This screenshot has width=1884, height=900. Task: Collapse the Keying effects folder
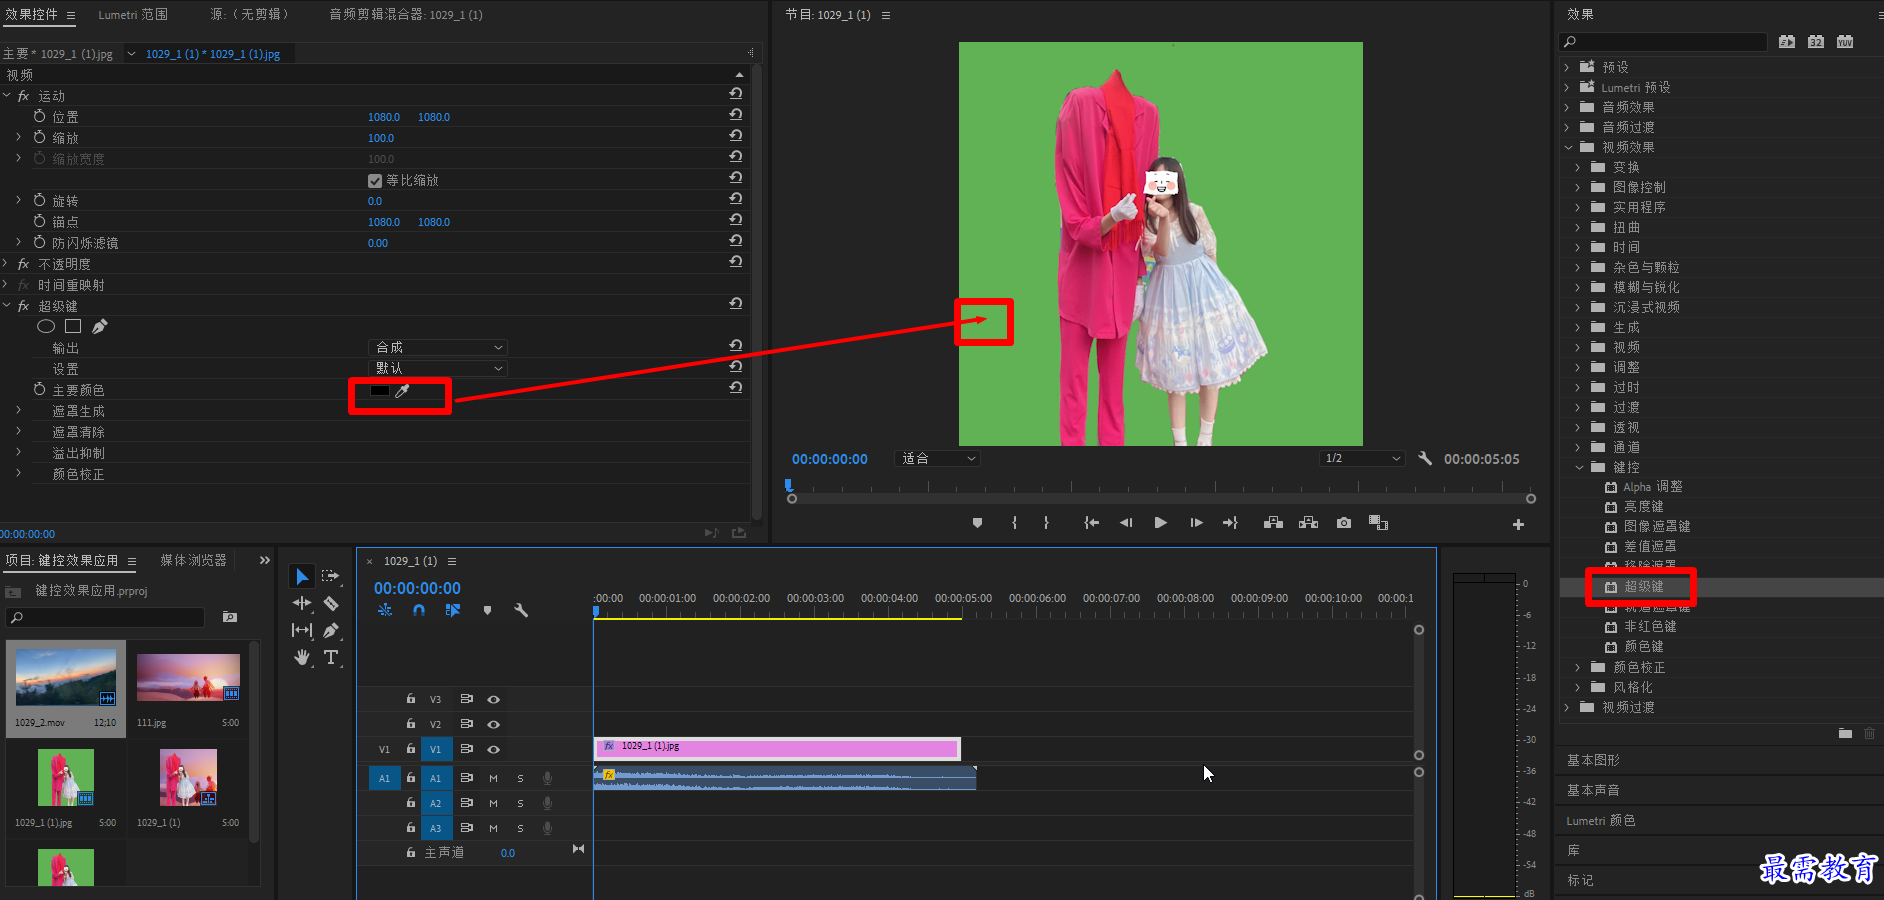(x=1579, y=467)
